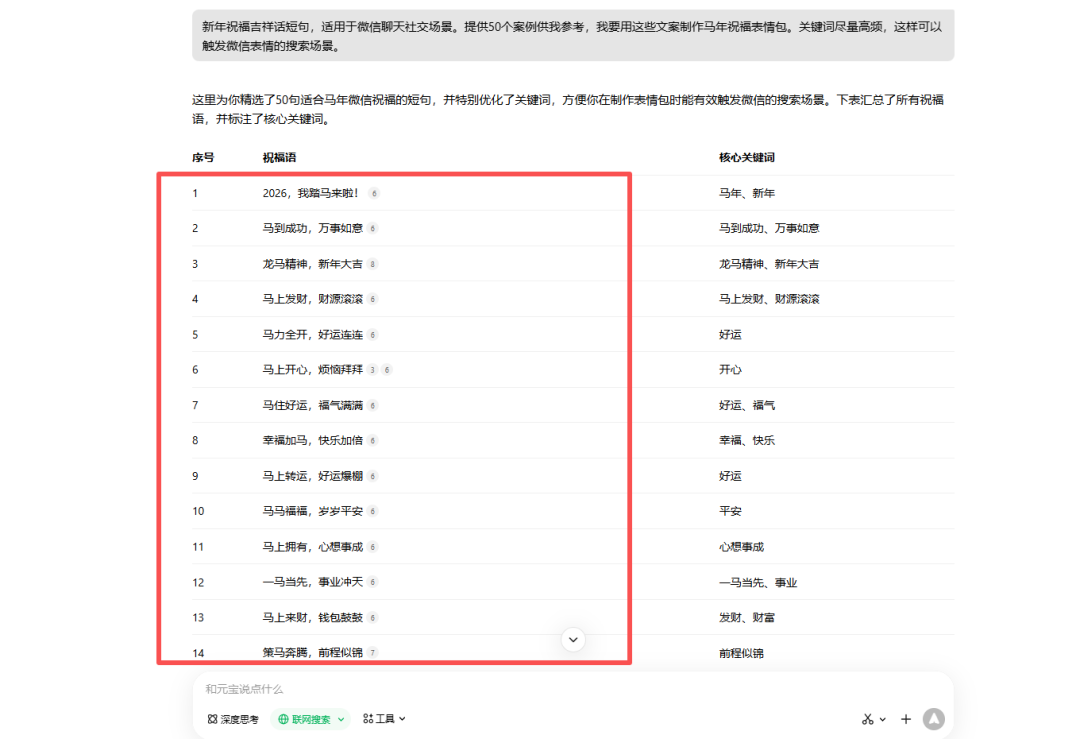
Task: Open citation badge next to 2026，我踏马来啦！
Action: pyautogui.click(x=374, y=194)
